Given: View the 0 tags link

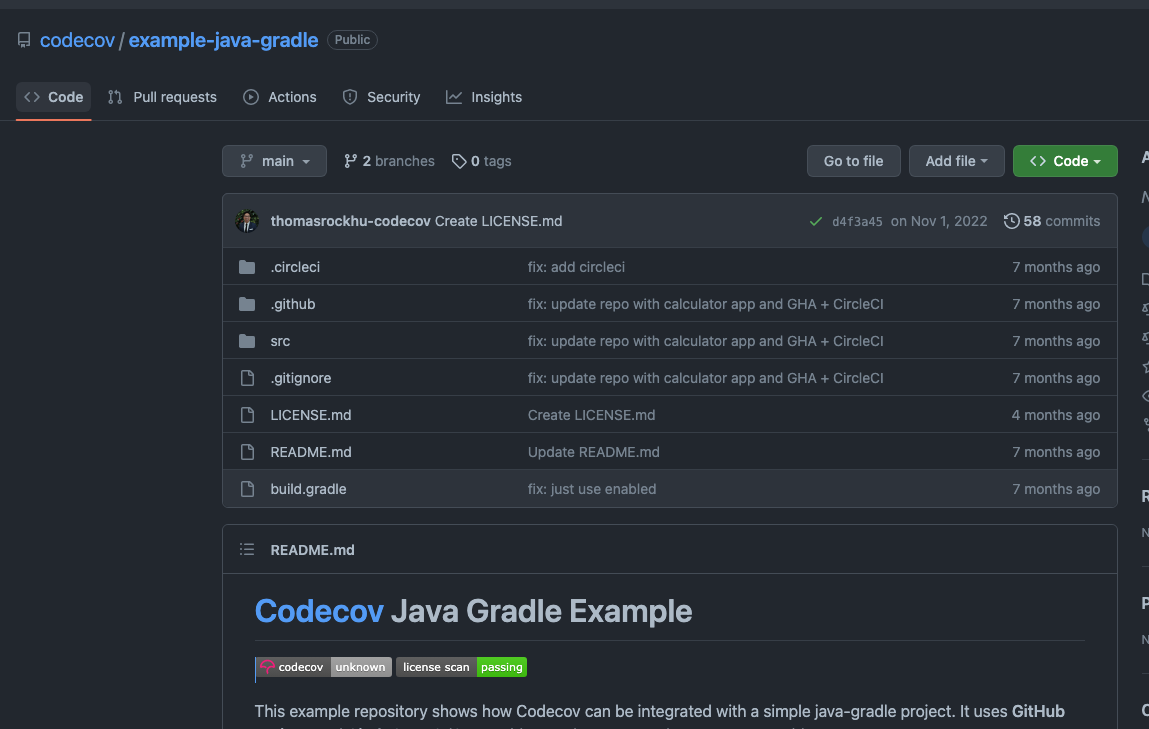Looking at the screenshot, I should 481,161.
